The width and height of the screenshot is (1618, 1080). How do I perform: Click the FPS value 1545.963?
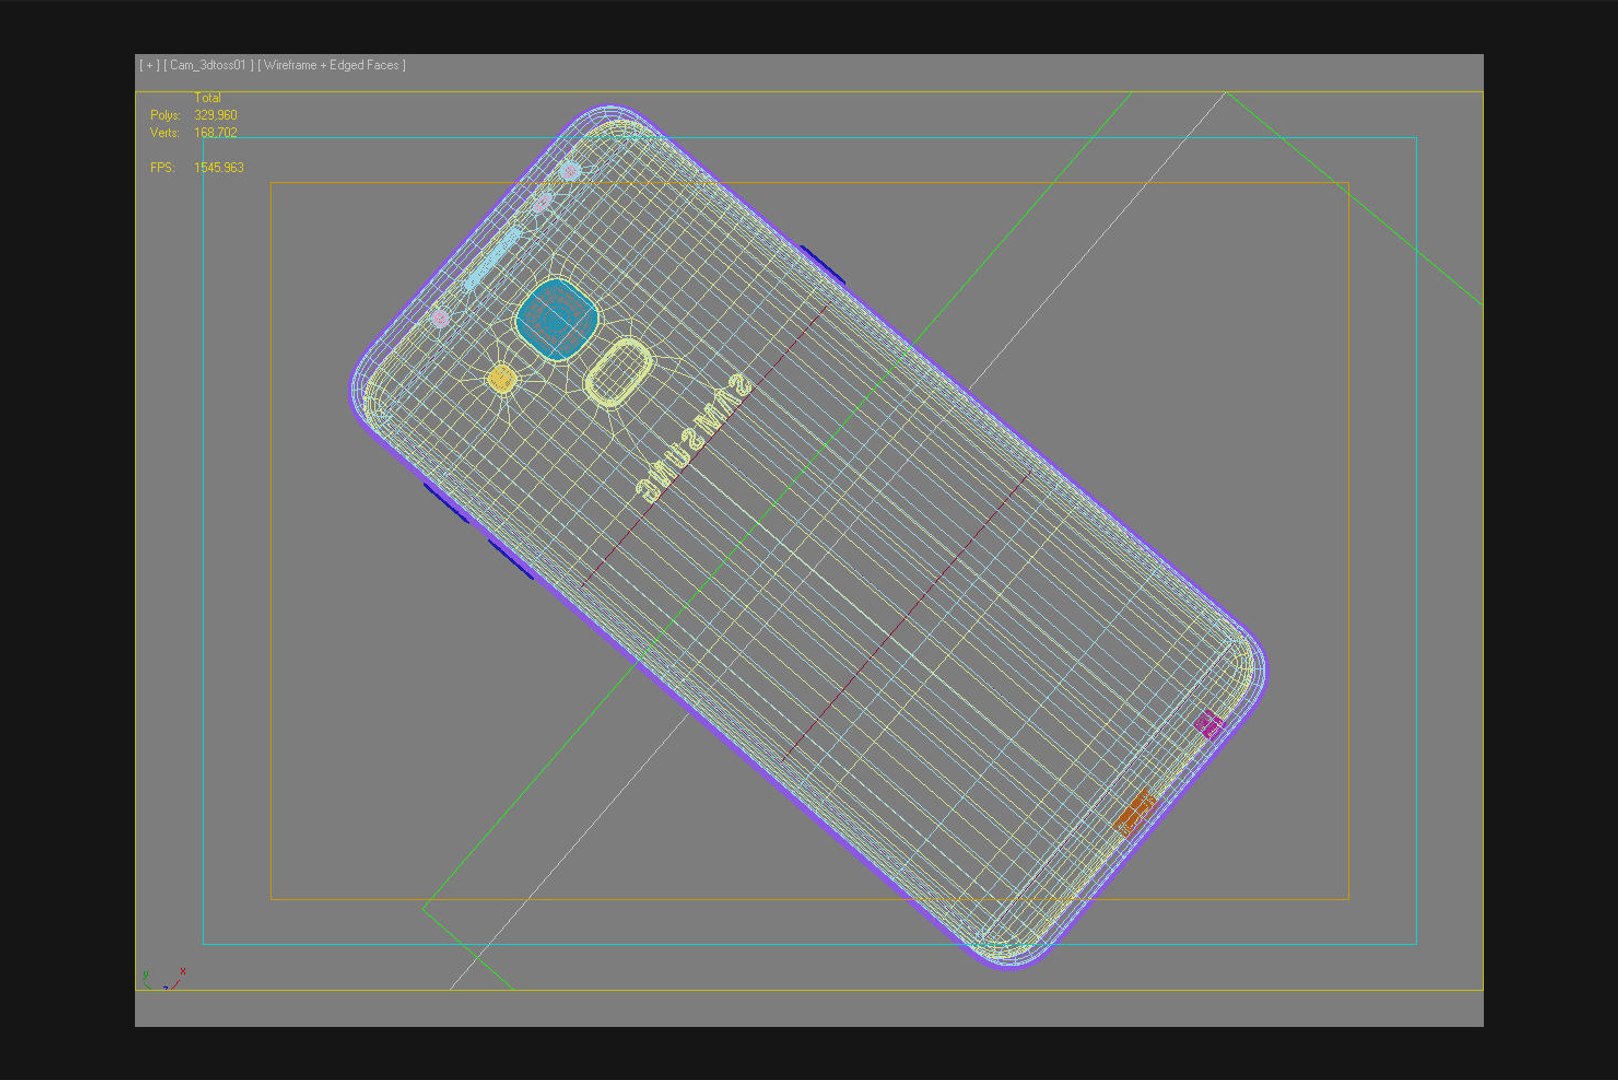[x=219, y=167]
